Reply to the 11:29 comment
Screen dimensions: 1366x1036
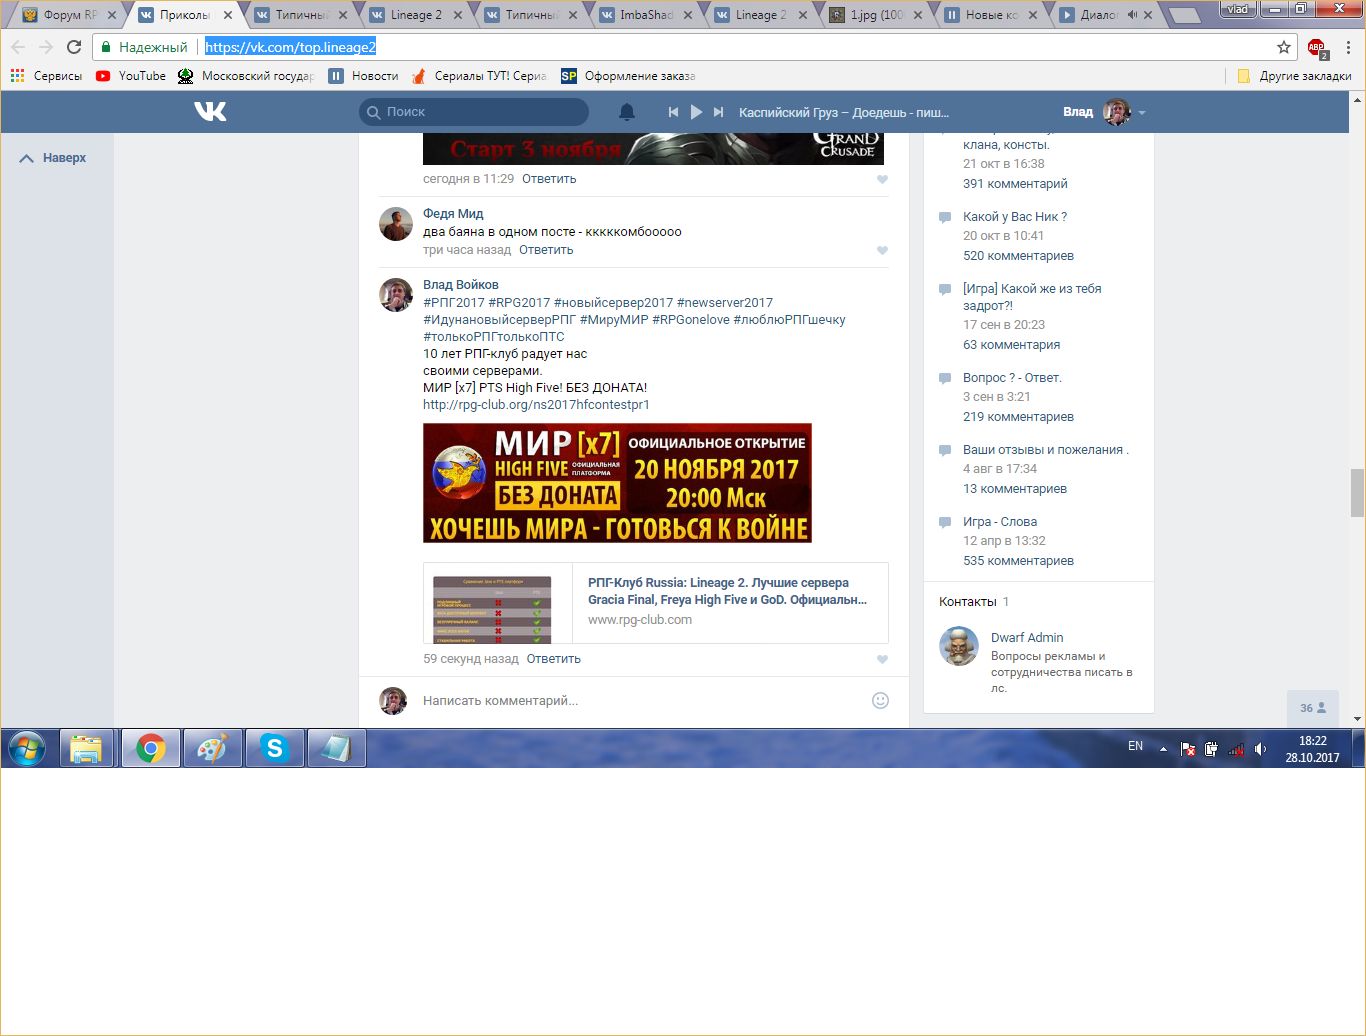point(549,179)
